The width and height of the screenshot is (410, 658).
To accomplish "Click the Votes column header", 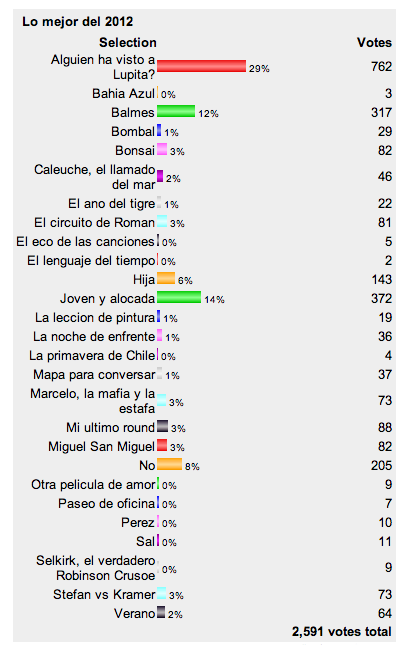I will coord(374,42).
